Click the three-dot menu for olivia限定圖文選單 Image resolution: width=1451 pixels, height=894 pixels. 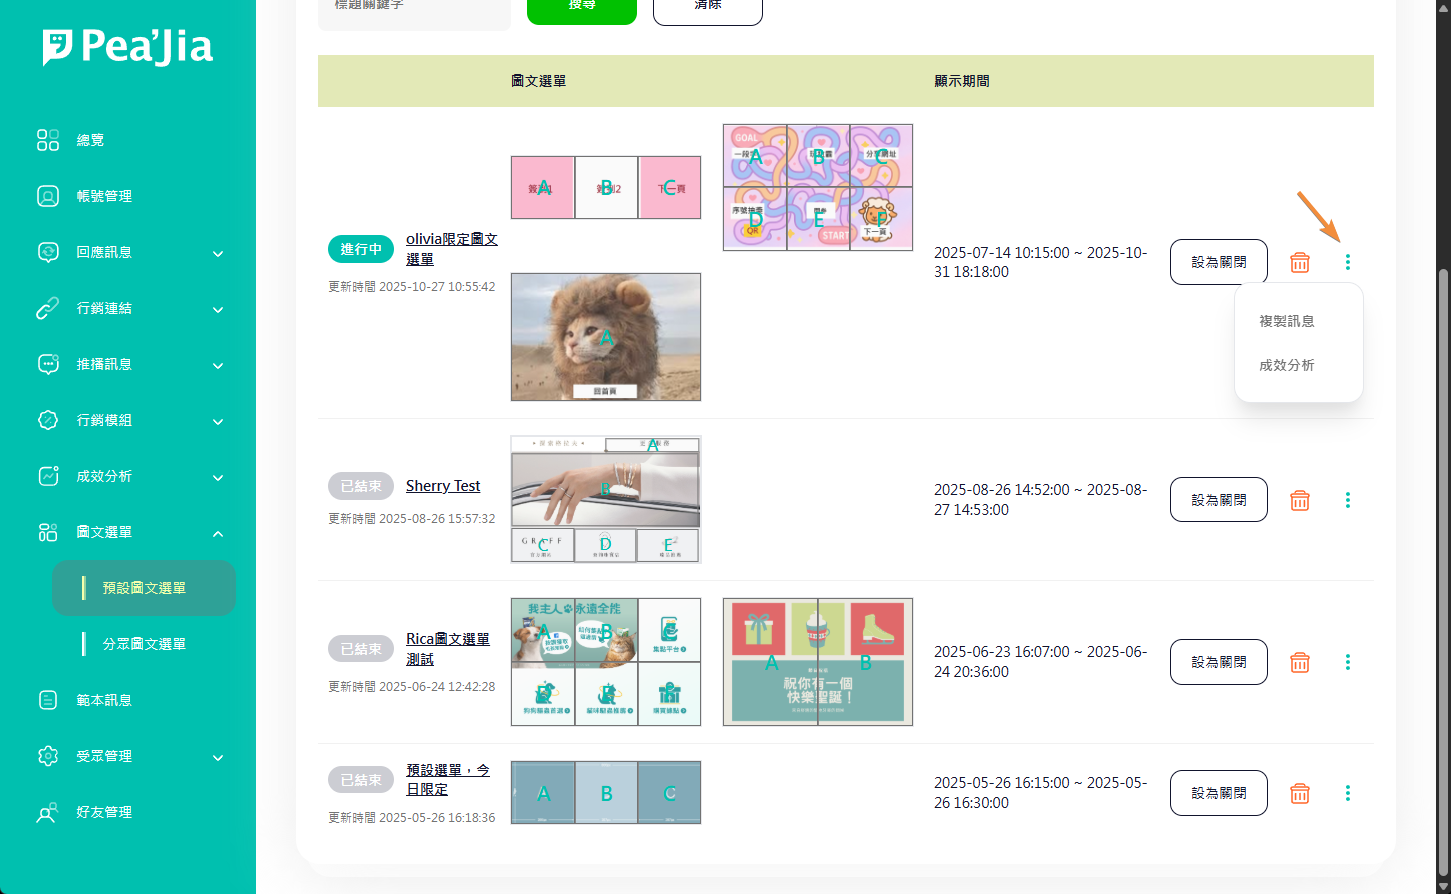coord(1348,262)
